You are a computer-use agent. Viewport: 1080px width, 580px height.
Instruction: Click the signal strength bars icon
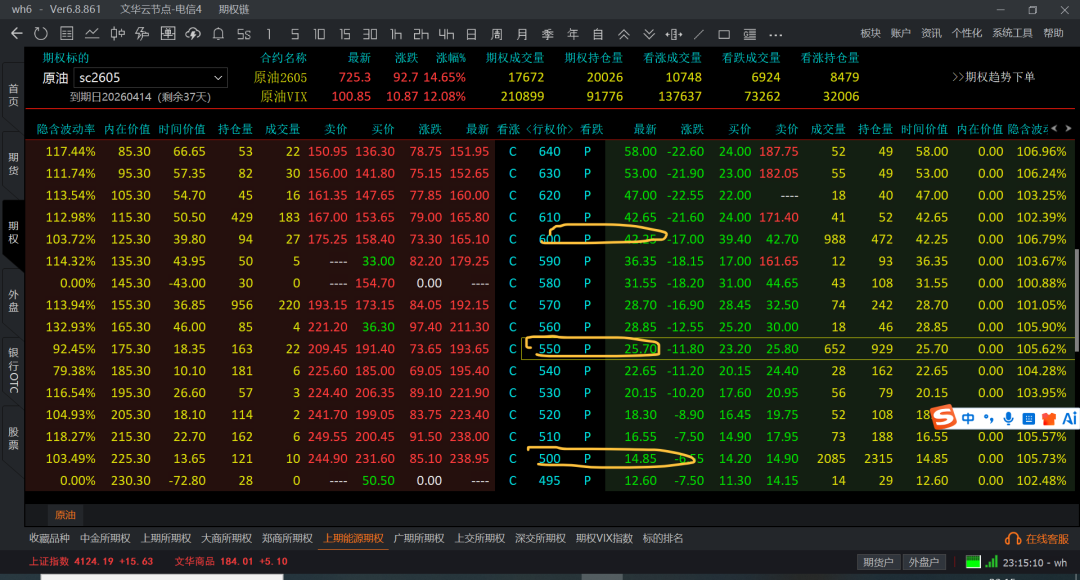point(991,561)
